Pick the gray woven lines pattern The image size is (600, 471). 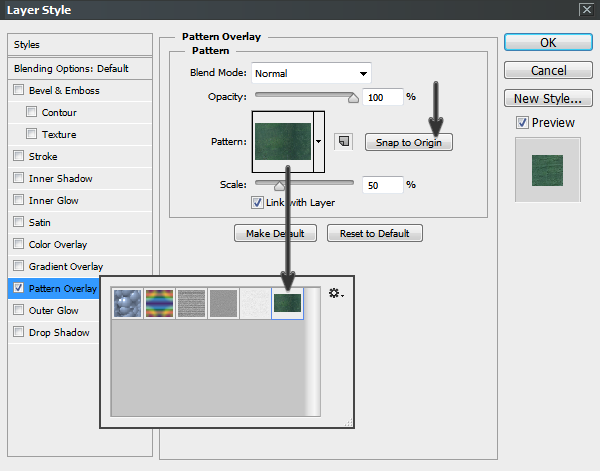(x=192, y=304)
